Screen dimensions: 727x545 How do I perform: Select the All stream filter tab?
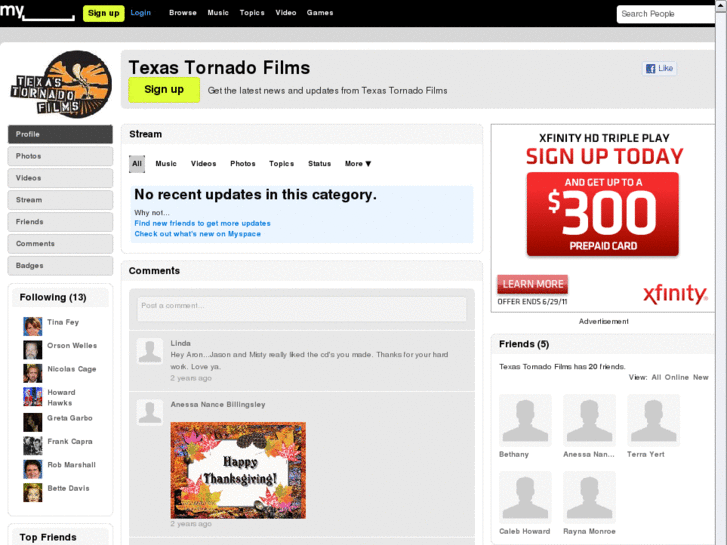coord(137,164)
